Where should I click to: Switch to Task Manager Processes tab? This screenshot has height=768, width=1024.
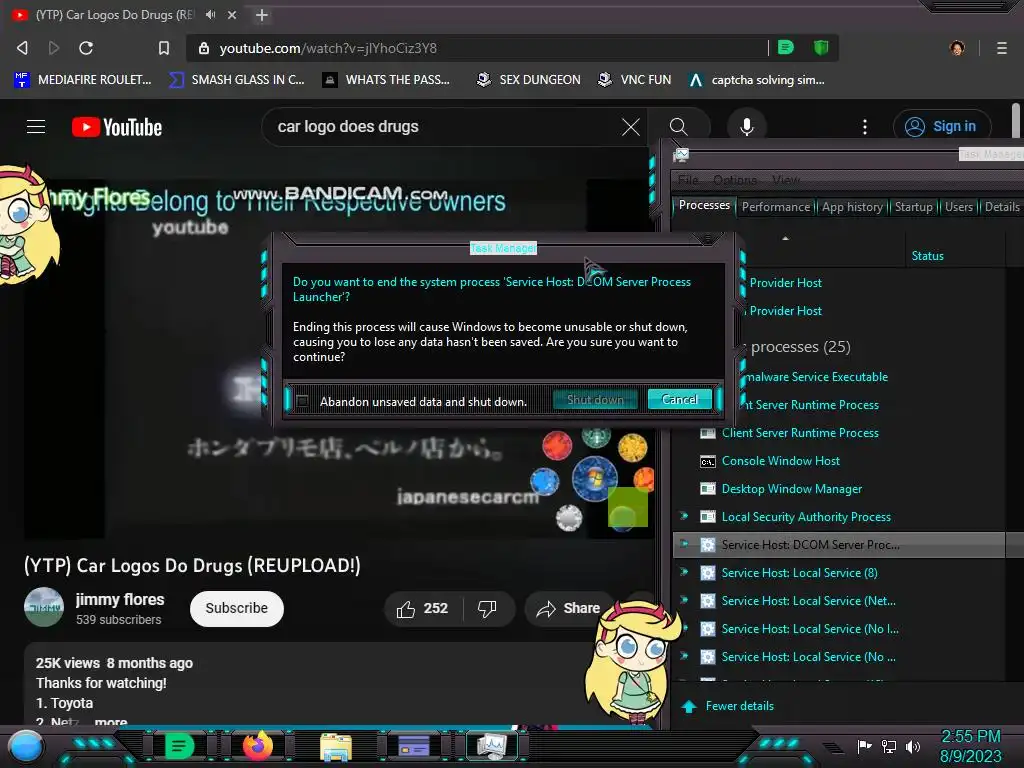pos(704,205)
